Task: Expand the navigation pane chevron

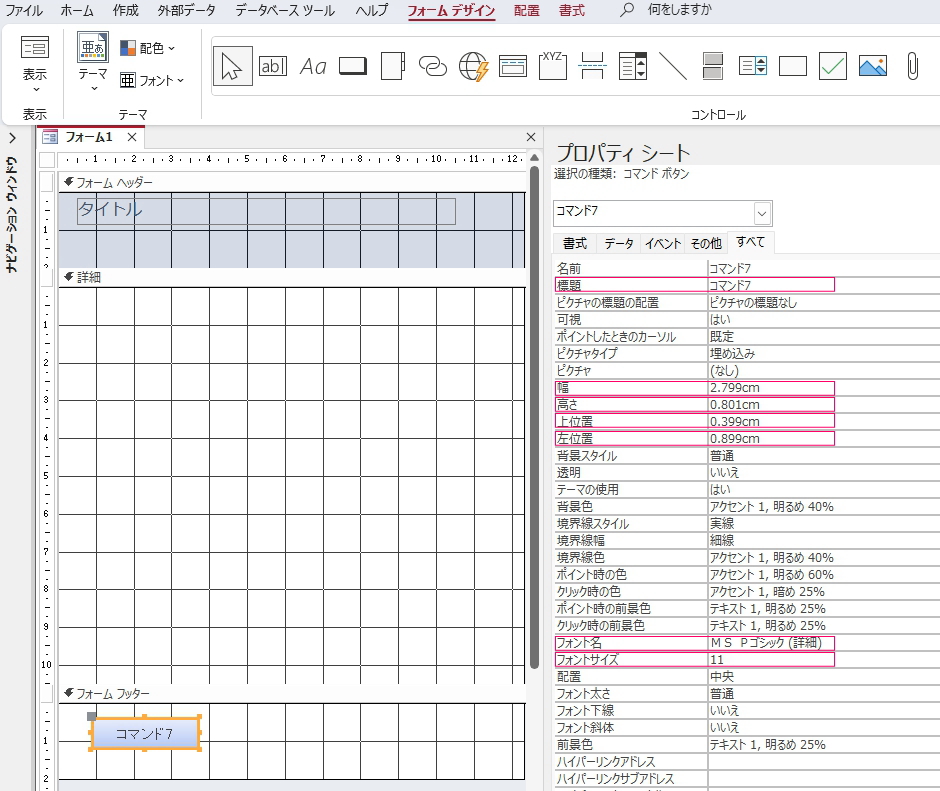Action: pyautogui.click(x=11, y=138)
